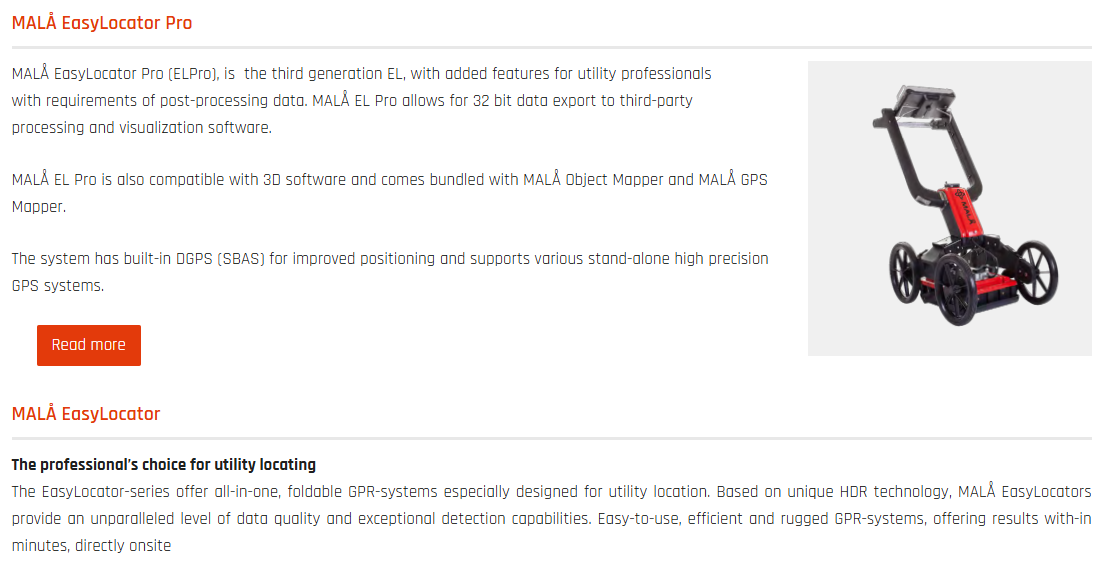Open the MALÅ EasyLocator Pro heading
The width and height of the screenshot is (1104, 573).
coord(102,23)
